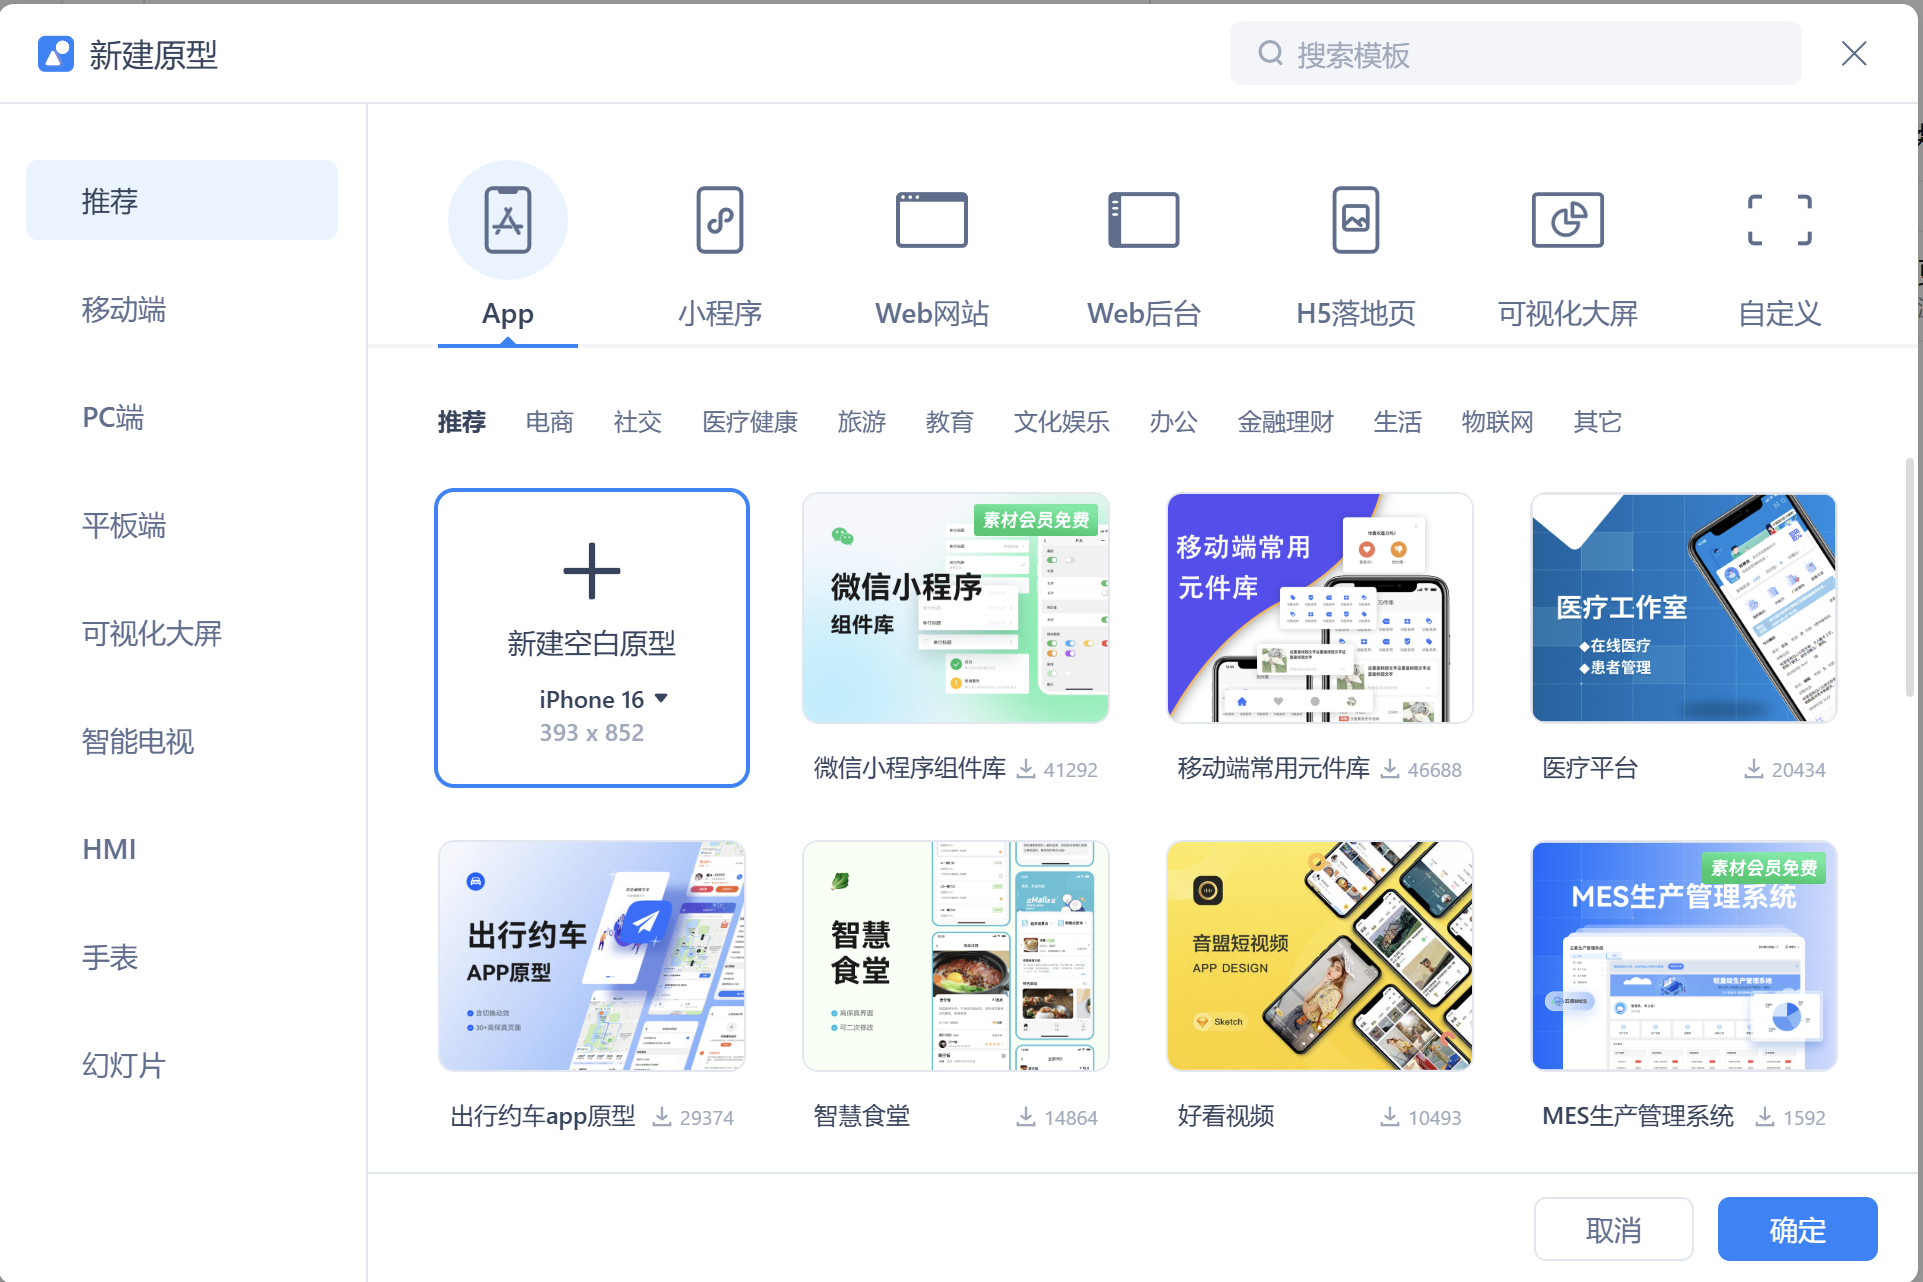Viewport: 1923px width, 1282px height.
Task: Choose the MES生产管理系统 template thumbnail
Action: tap(1684, 956)
